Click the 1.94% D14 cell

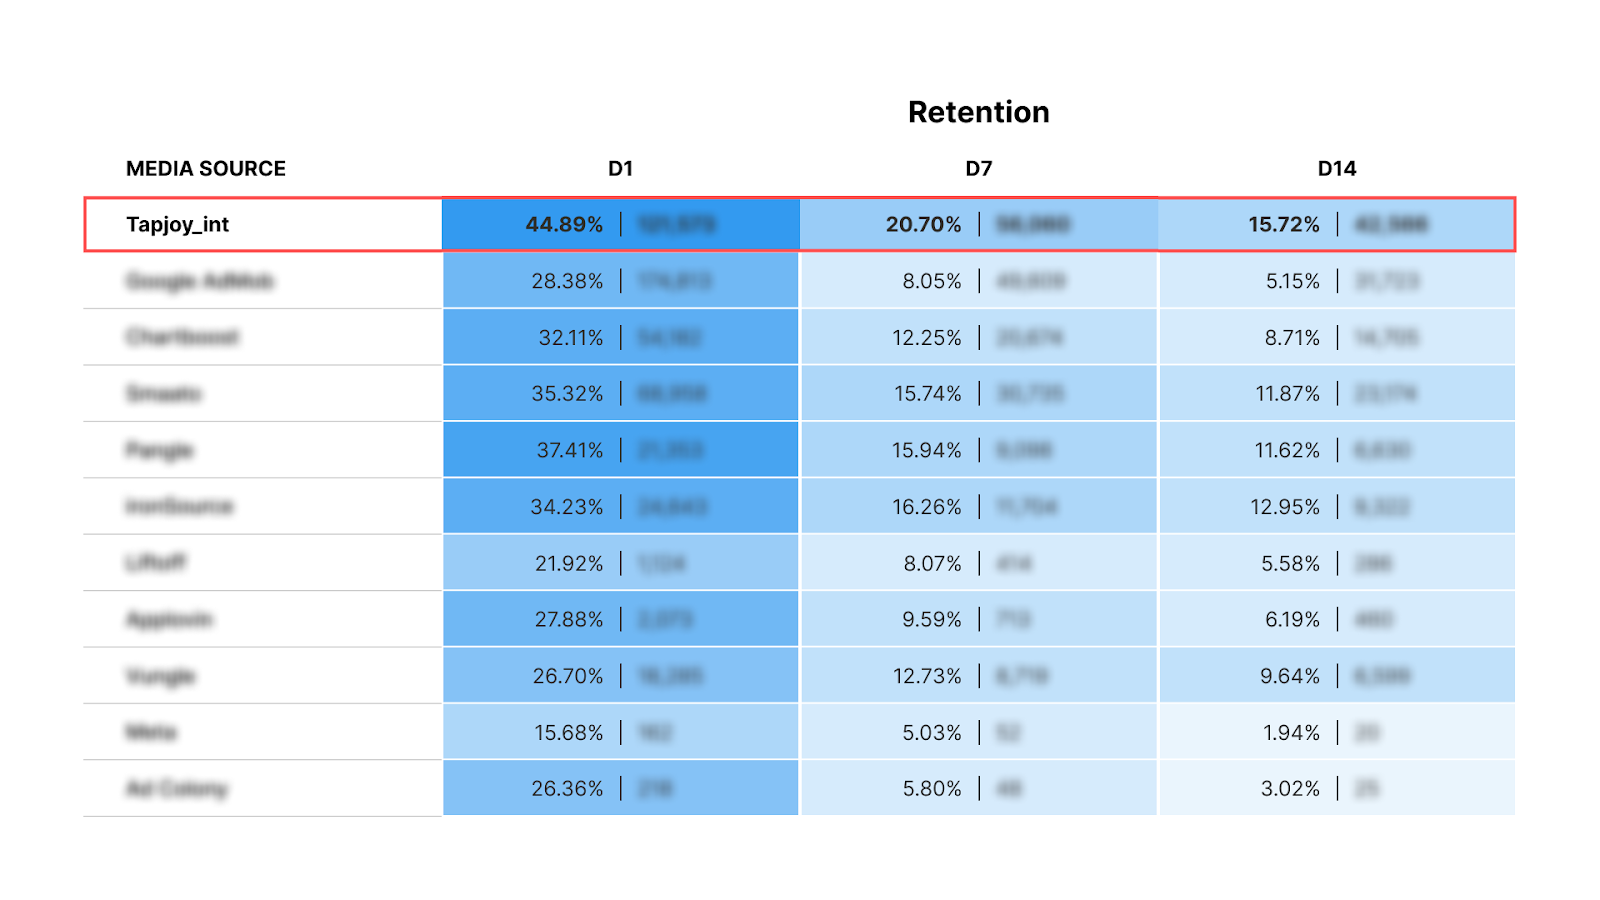[x=1291, y=733]
